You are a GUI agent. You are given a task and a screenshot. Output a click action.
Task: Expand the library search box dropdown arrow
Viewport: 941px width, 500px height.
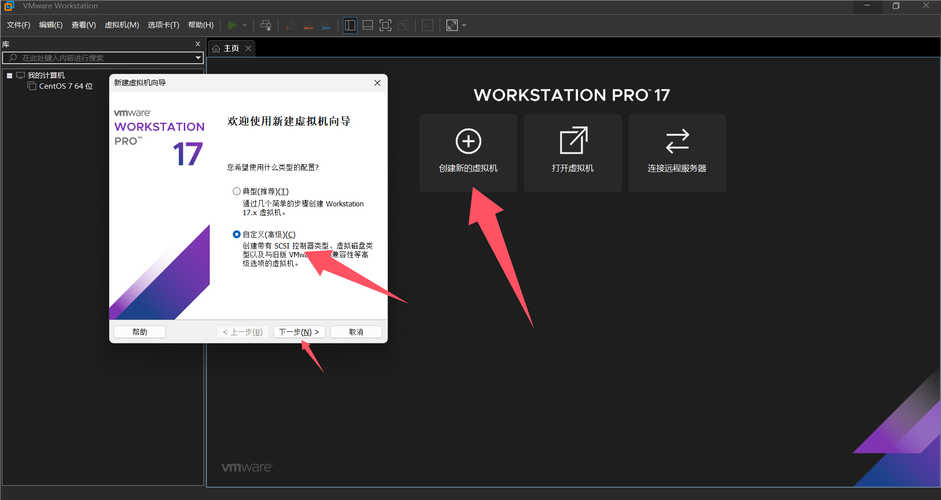pos(198,58)
